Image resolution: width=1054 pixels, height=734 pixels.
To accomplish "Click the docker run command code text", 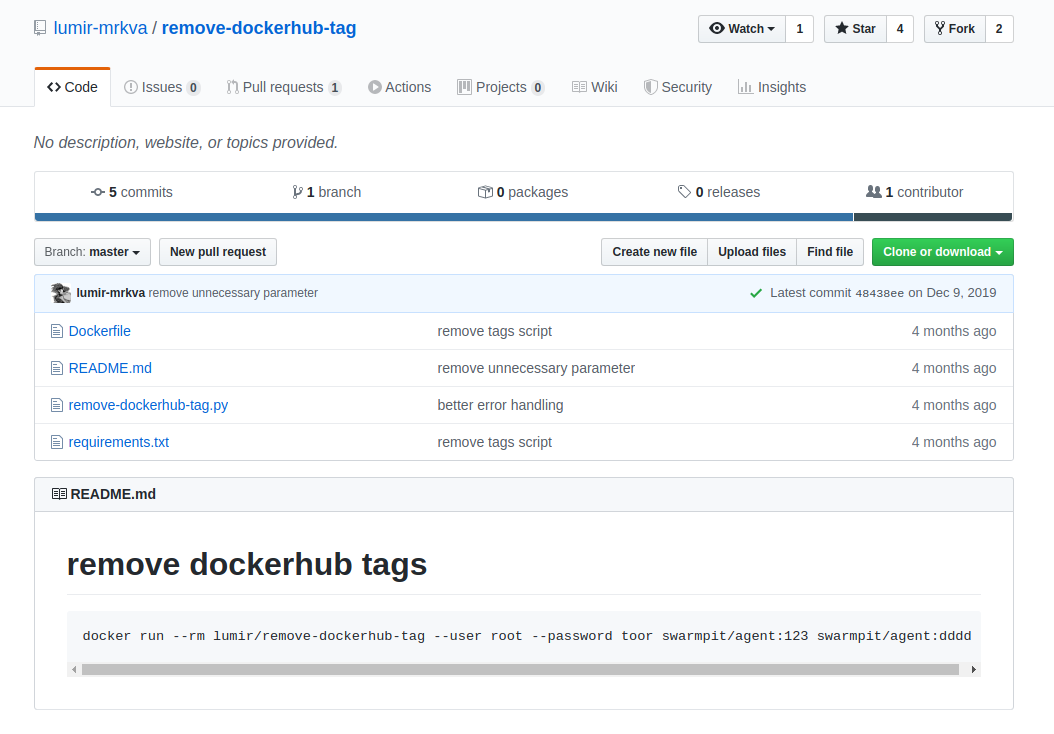I will pyautogui.click(x=527, y=636).
